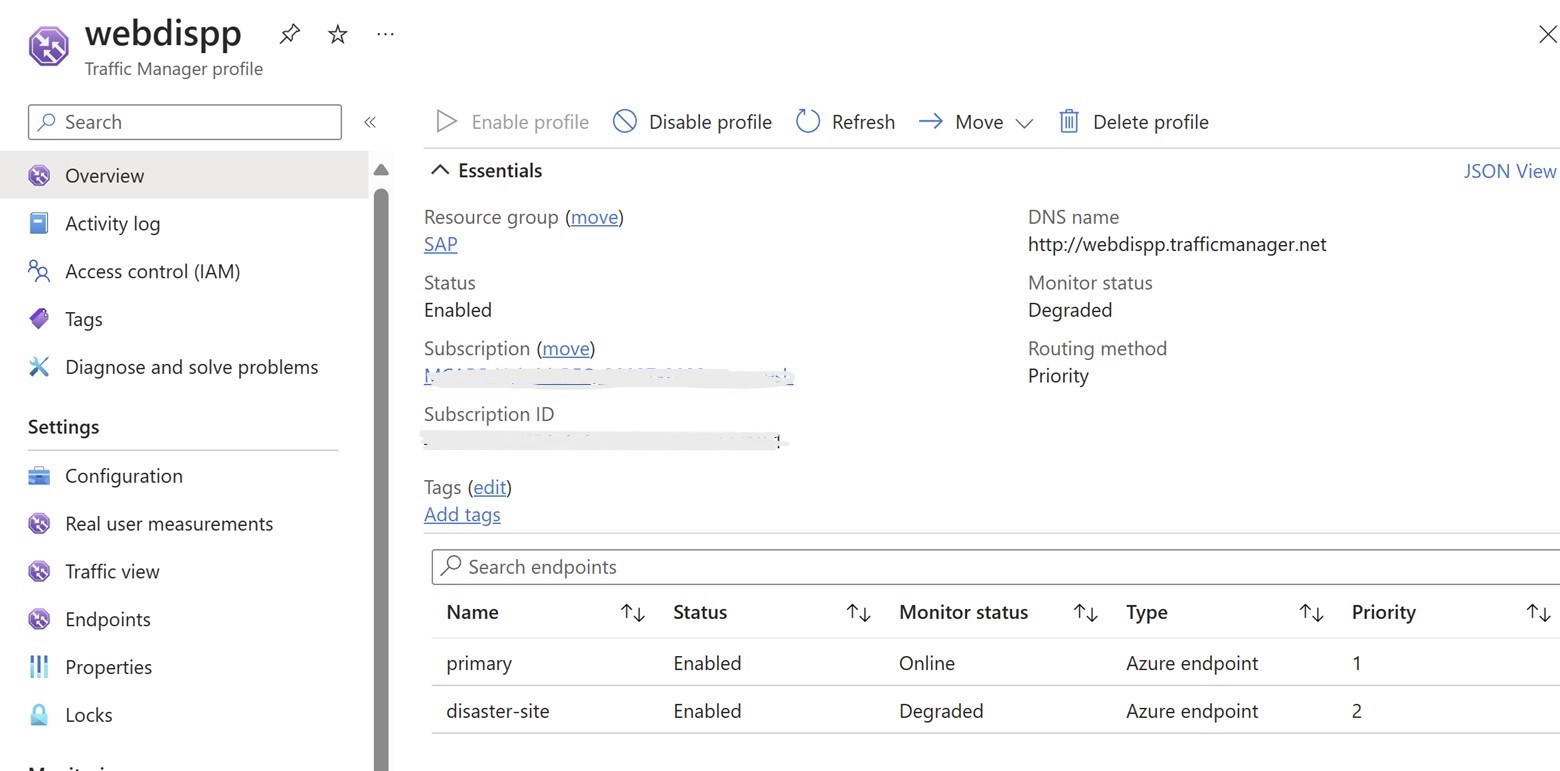Open the Locks settings page
This screenshot has height=771, width=1560.
click(x=88, y=715)
